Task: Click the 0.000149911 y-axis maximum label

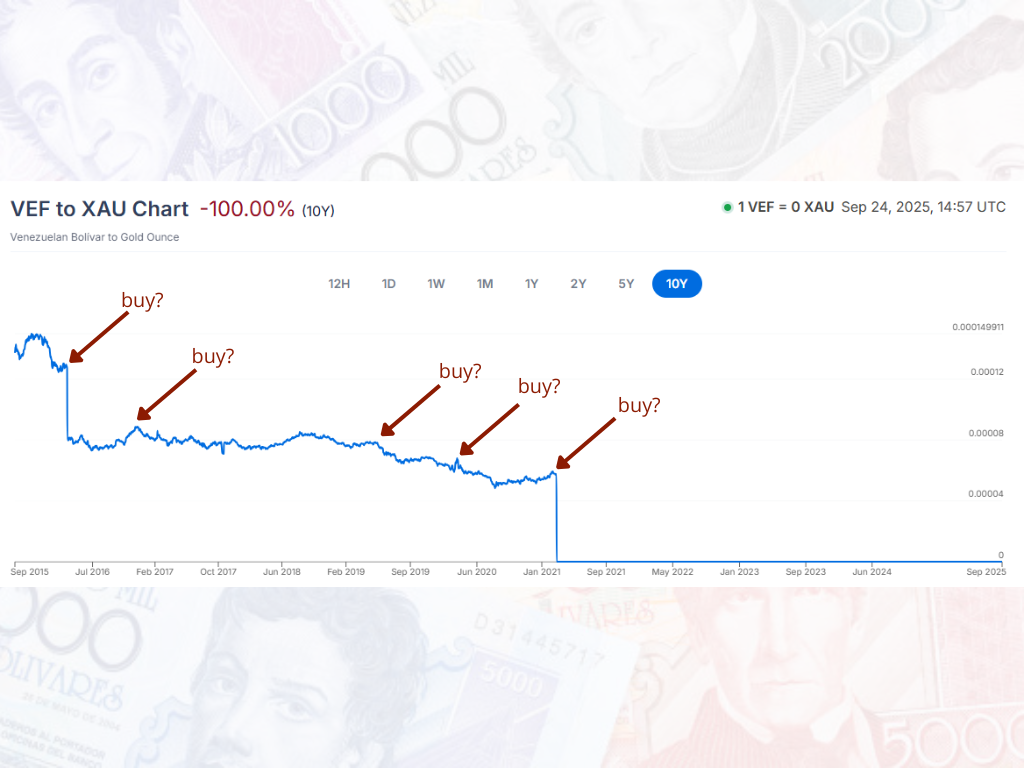Action: click(978, 327)
